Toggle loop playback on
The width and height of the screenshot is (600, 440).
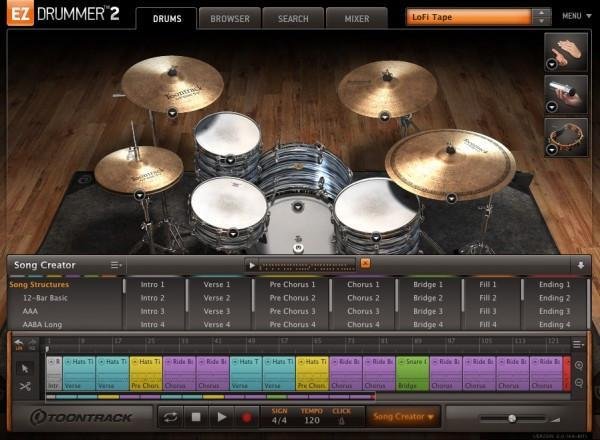171,416
